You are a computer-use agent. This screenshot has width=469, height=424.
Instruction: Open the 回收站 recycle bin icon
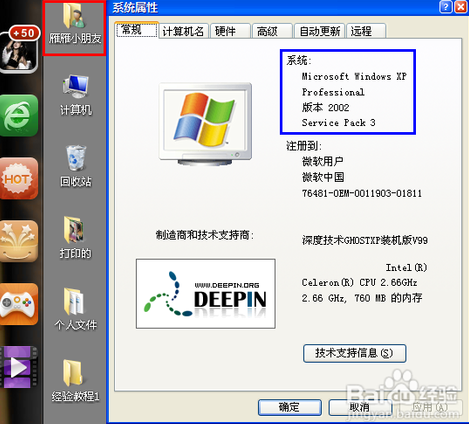tap(76, 166)
